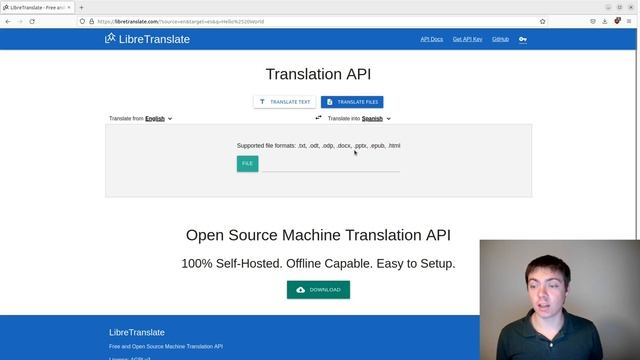The height and width of the screenshot is (360, 640).
Task: Click the browser address bar URL
Action: (181, 21)
